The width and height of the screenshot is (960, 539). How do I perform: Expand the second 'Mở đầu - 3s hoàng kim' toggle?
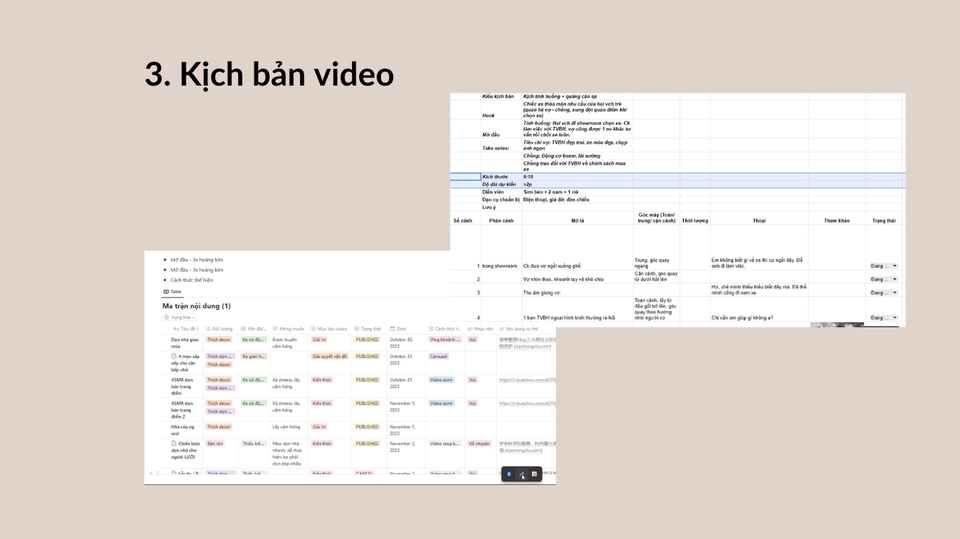tap(166, 270)
